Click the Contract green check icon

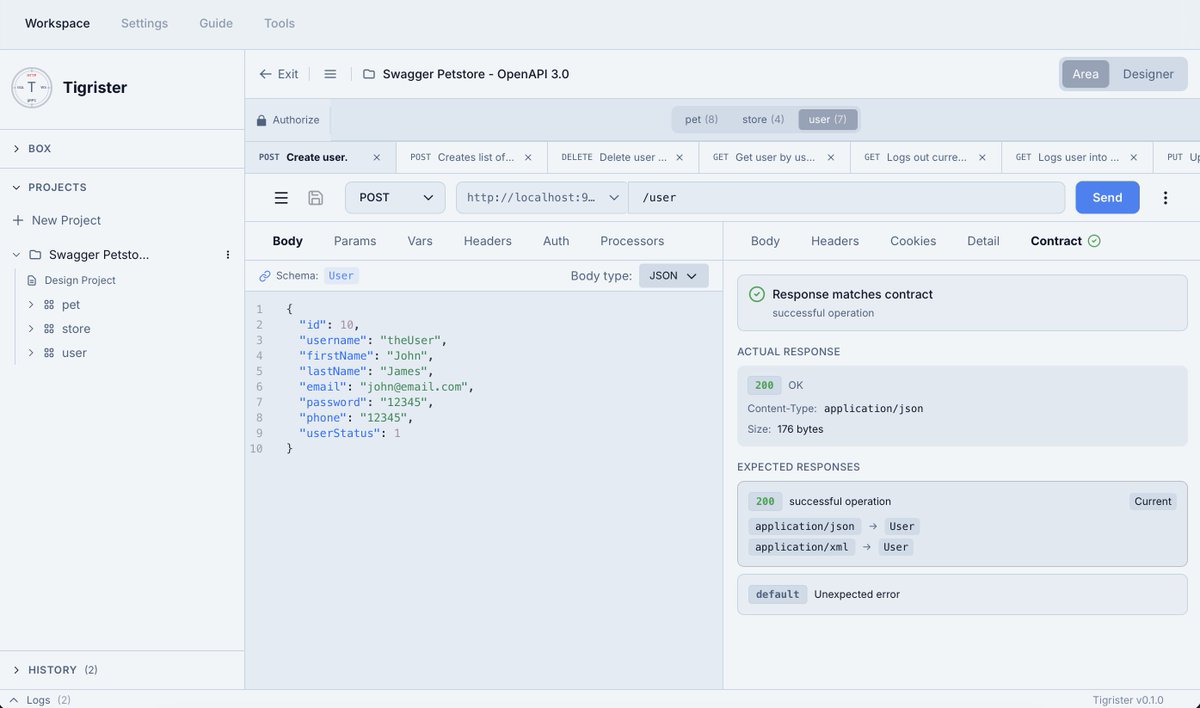[x=1094, y=241]
